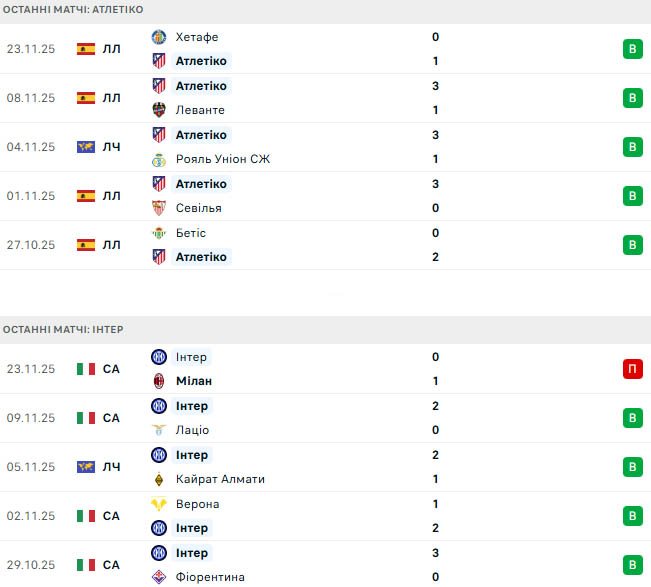Click the Italy flag on 02.11.25 match
Screen dimensions: 651x587
click(x=86, y=516)
